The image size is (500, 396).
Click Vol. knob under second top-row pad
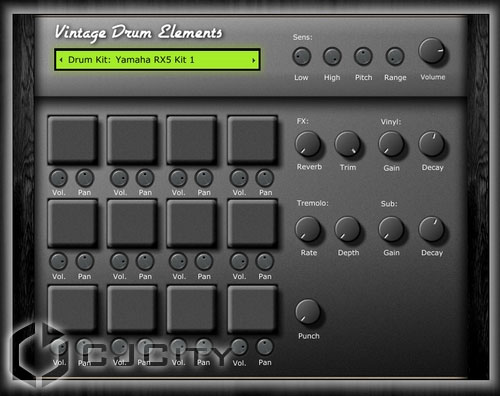(119, 178)
